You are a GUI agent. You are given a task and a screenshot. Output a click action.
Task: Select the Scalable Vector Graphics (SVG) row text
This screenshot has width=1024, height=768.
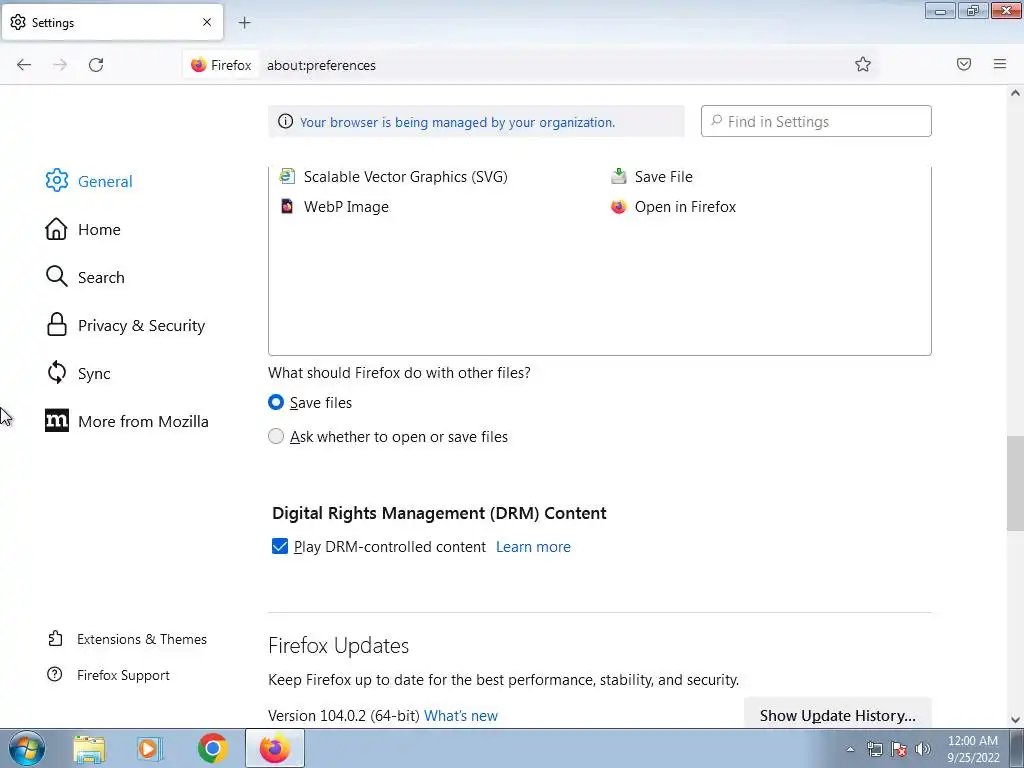(x=406, y=176)
